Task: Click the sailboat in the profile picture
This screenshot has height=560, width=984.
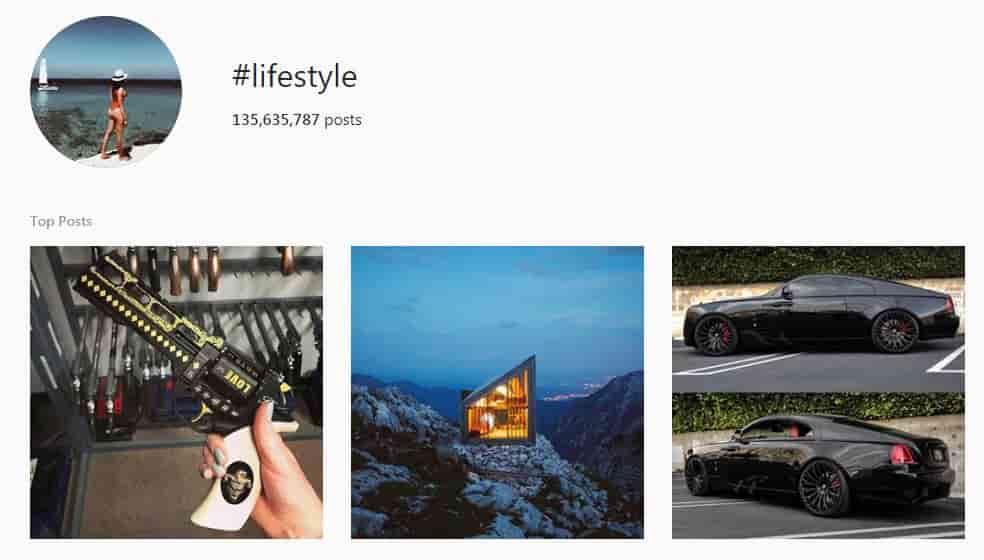Action: [44, 75]
